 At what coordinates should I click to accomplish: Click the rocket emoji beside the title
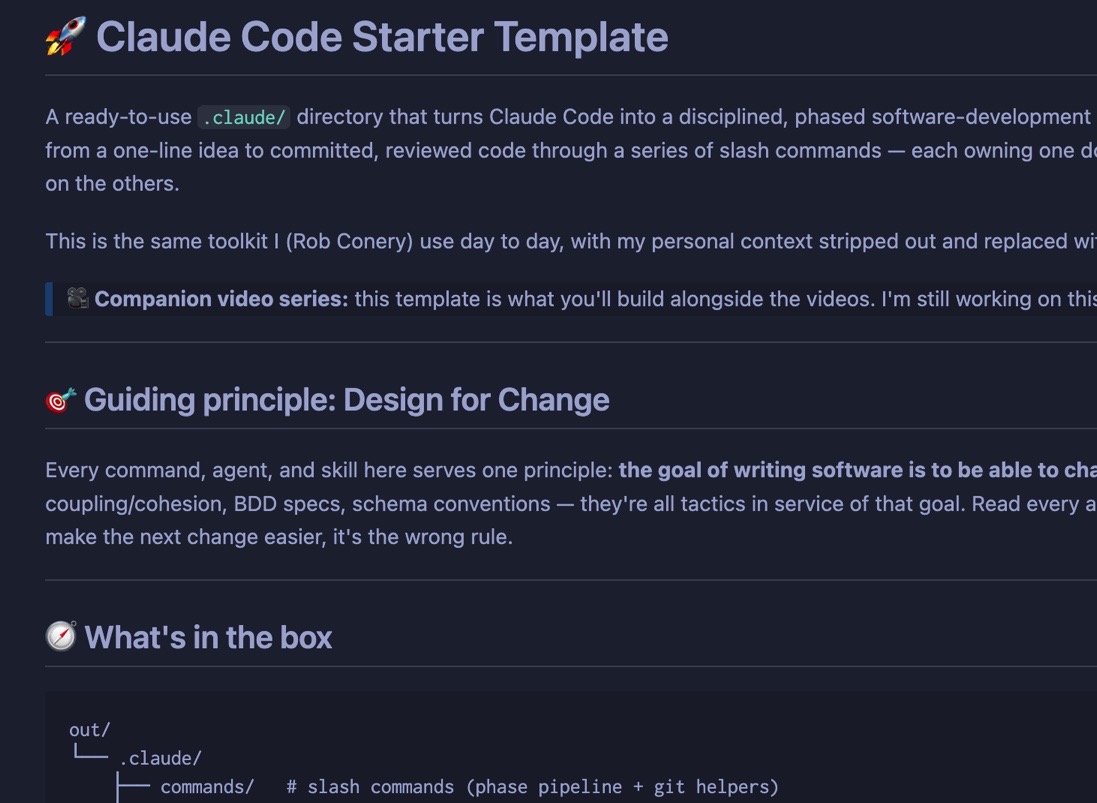tap(66, 36)
